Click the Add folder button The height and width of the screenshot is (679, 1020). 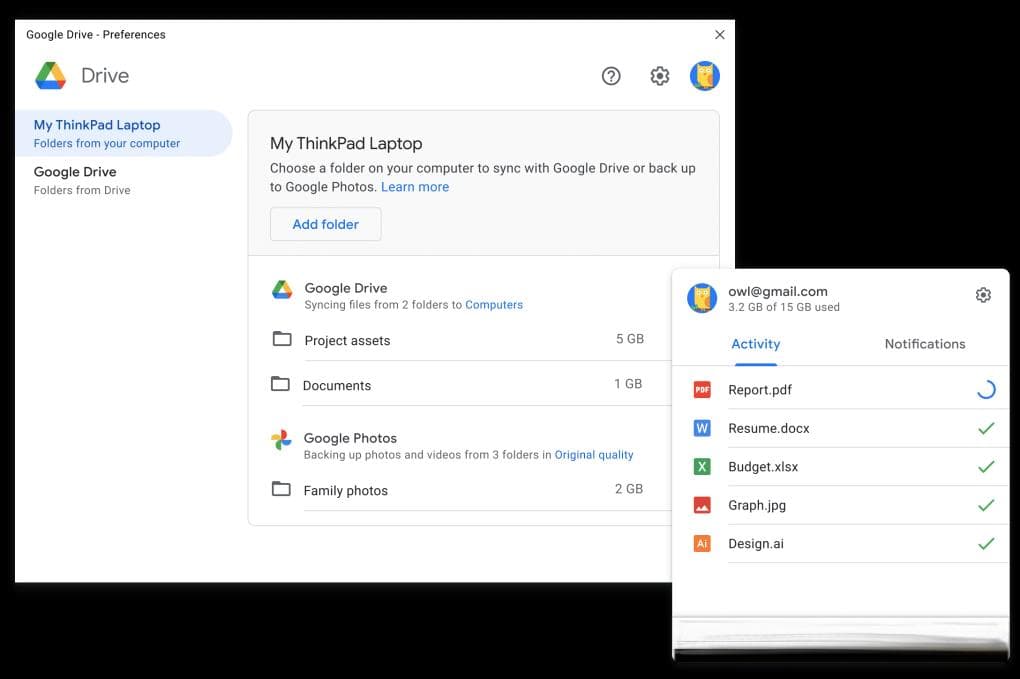pos(325,224)
